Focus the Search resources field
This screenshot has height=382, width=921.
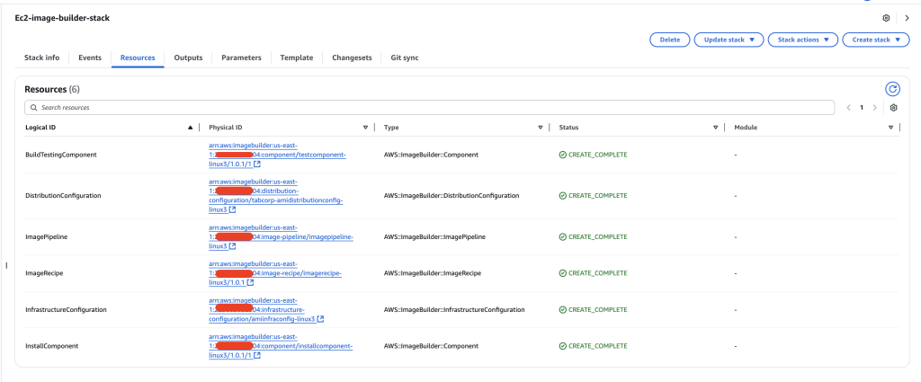429,108
